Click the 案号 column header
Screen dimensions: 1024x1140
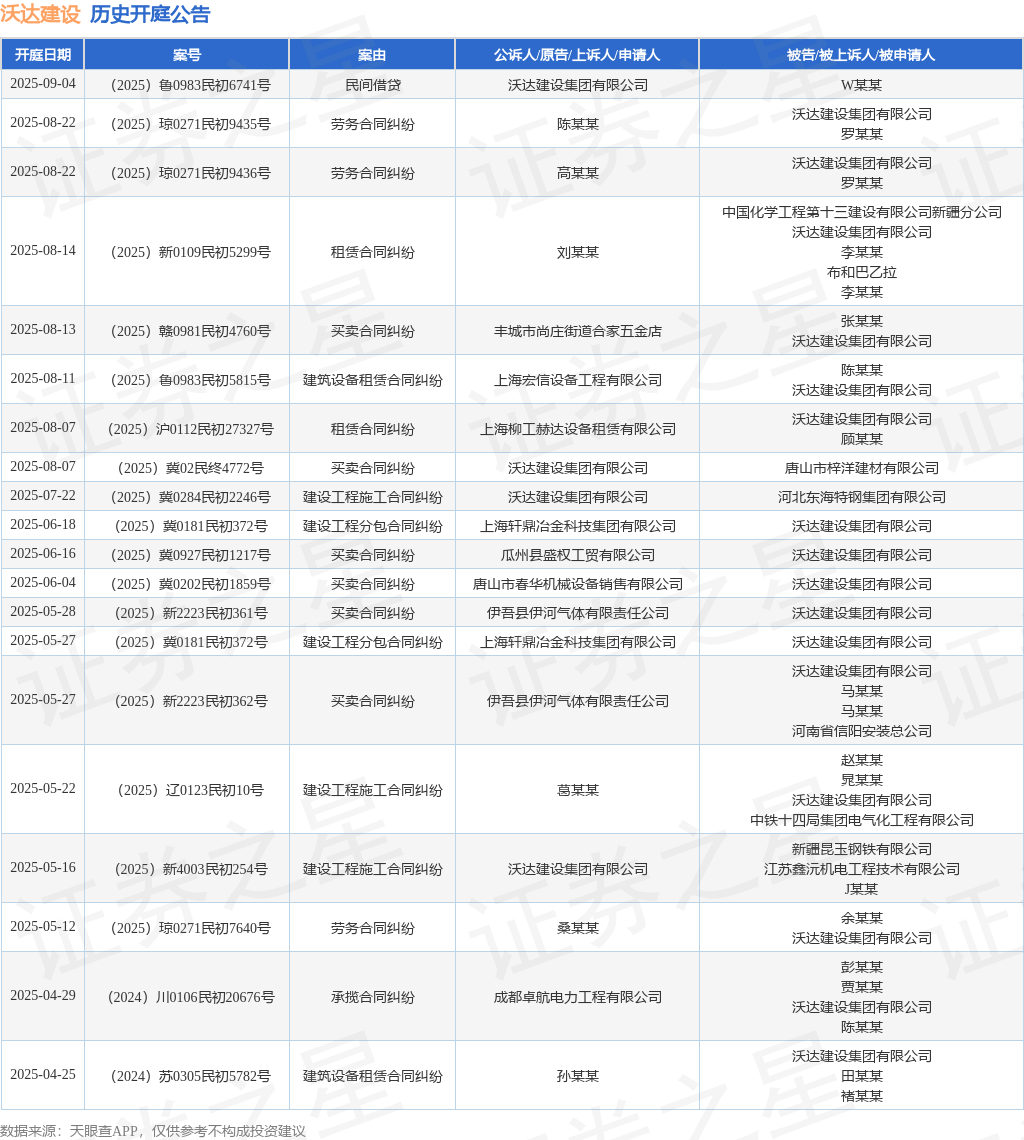(187, 55)
